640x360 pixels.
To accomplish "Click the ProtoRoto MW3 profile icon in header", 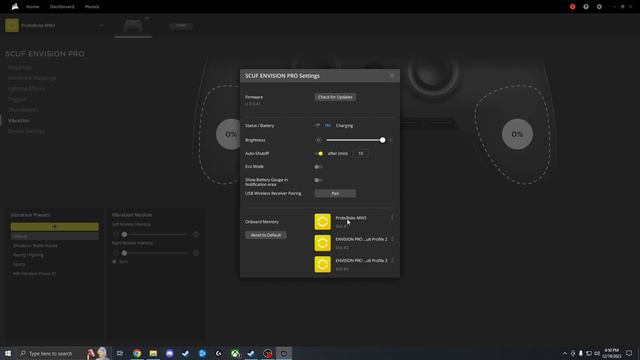I will point(12,25).
